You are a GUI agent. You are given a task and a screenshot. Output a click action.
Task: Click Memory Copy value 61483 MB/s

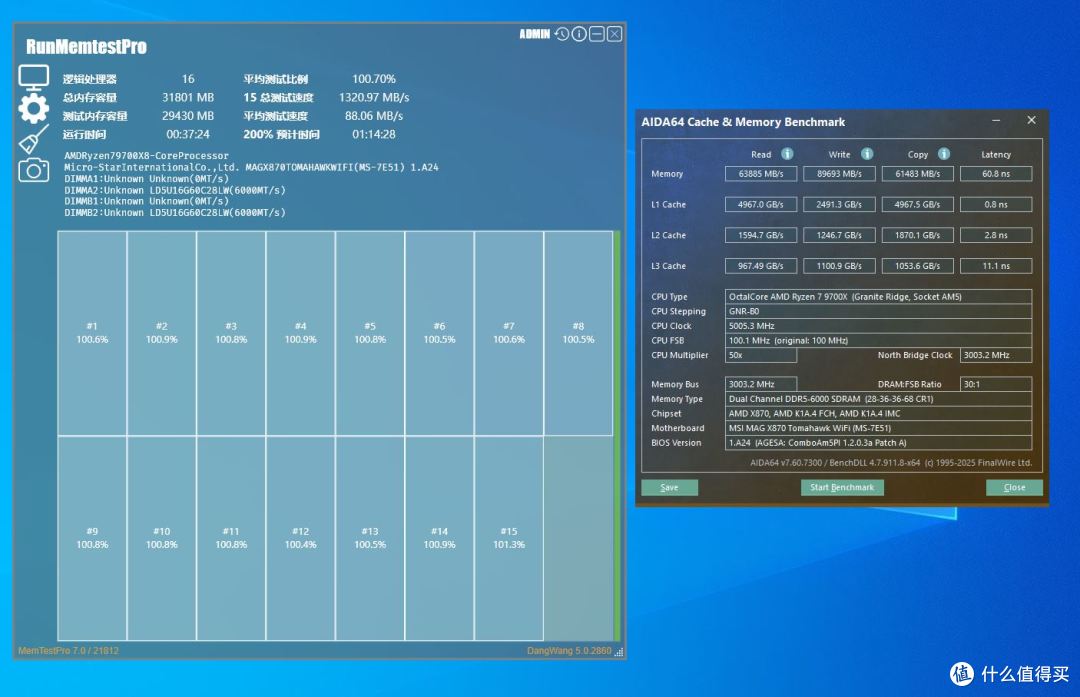(x=917, y=174)
